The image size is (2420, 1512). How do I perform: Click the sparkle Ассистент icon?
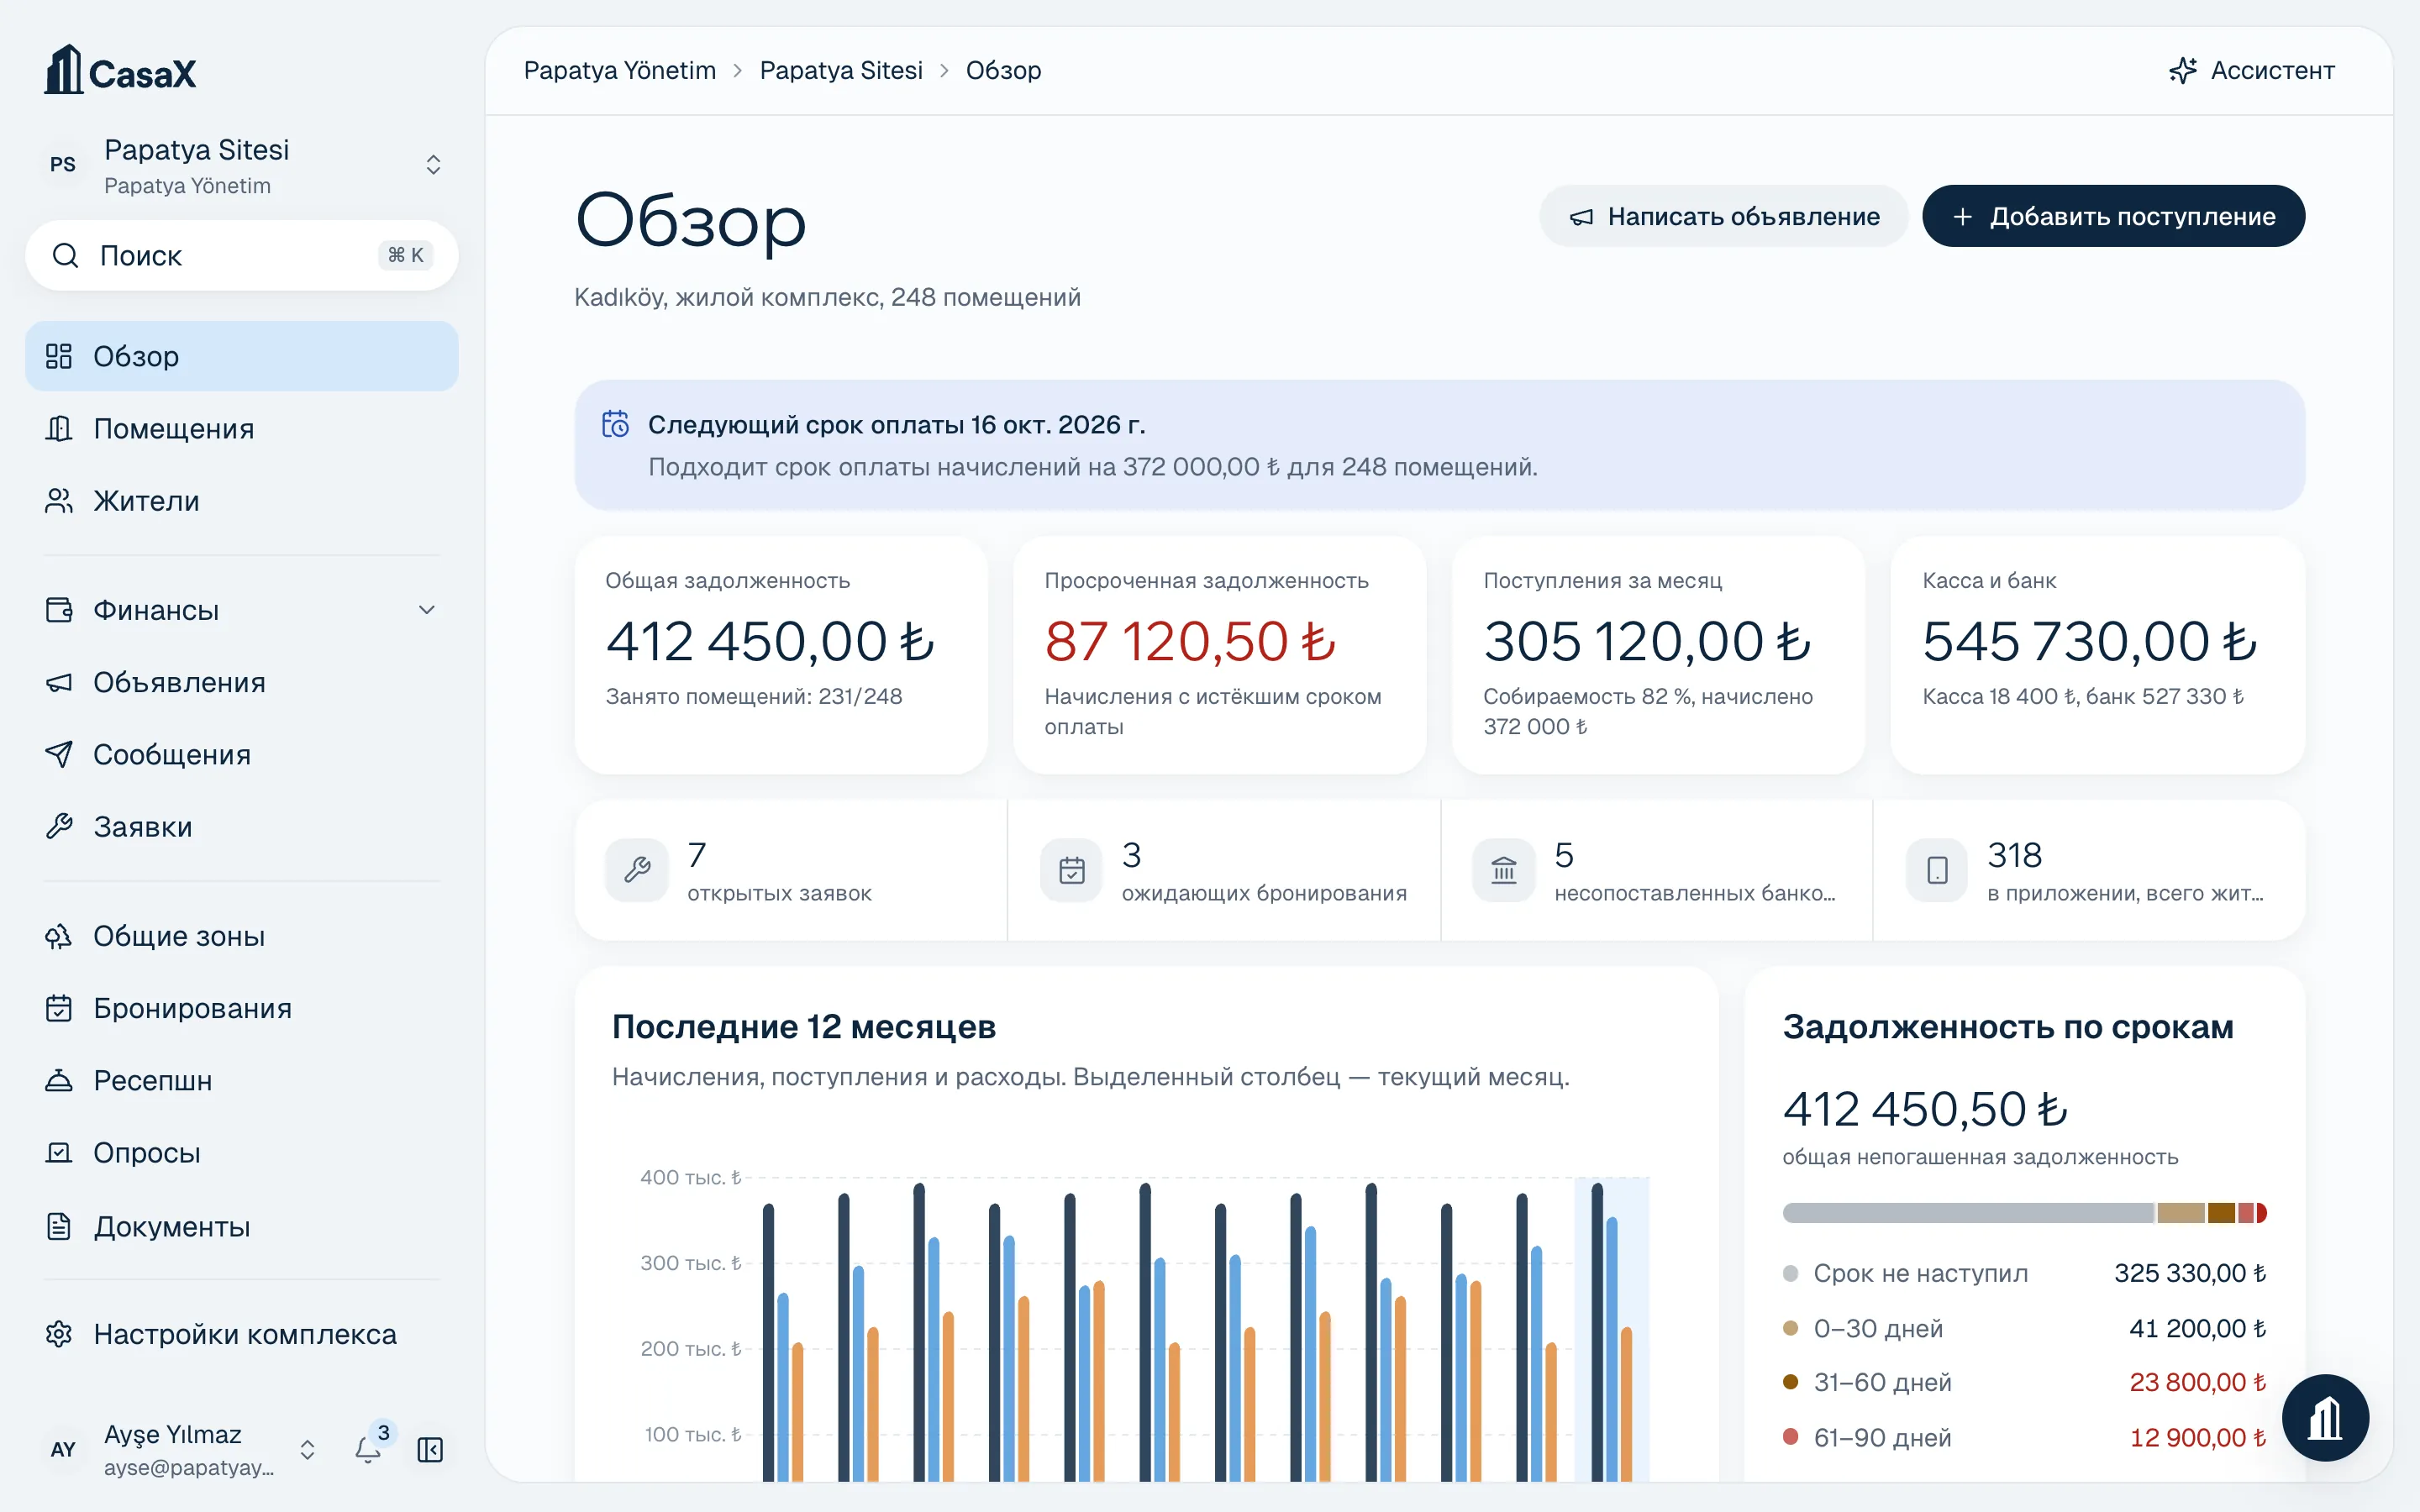2182,70
